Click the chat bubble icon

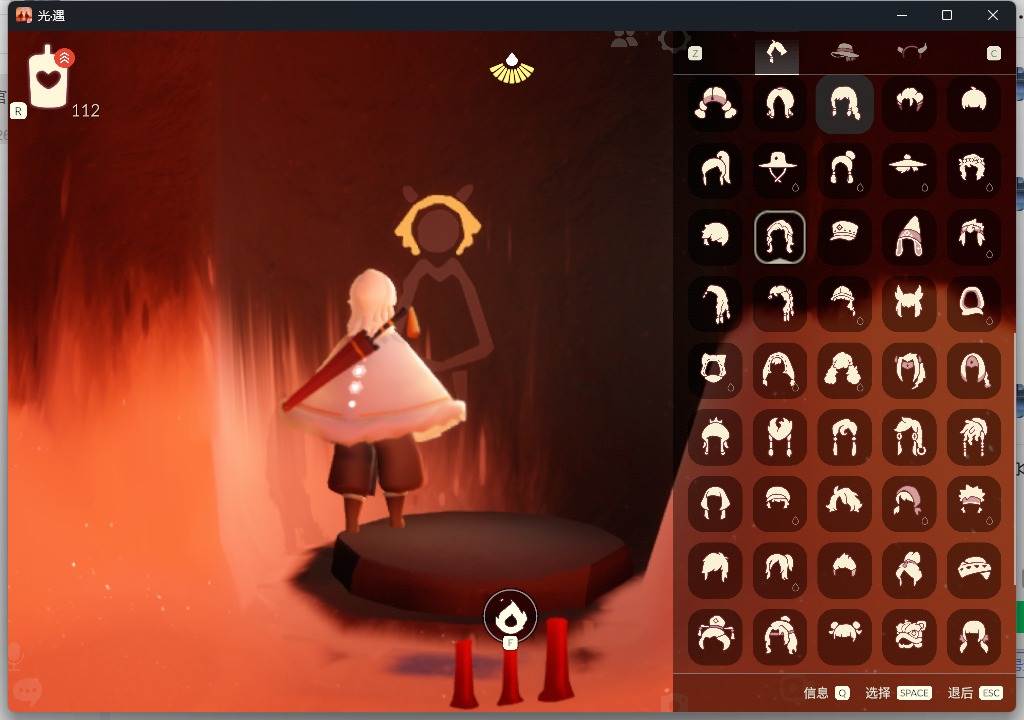[x=27, y=690]
